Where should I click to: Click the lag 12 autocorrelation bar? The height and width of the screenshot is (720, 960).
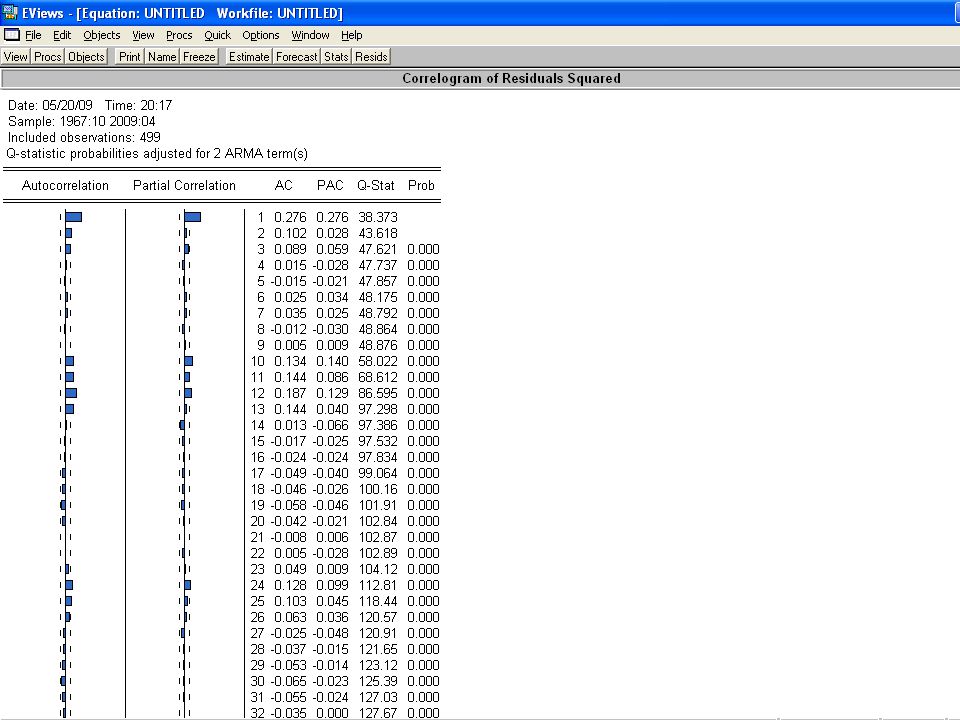pyautogui.click(x=71, y=393)
